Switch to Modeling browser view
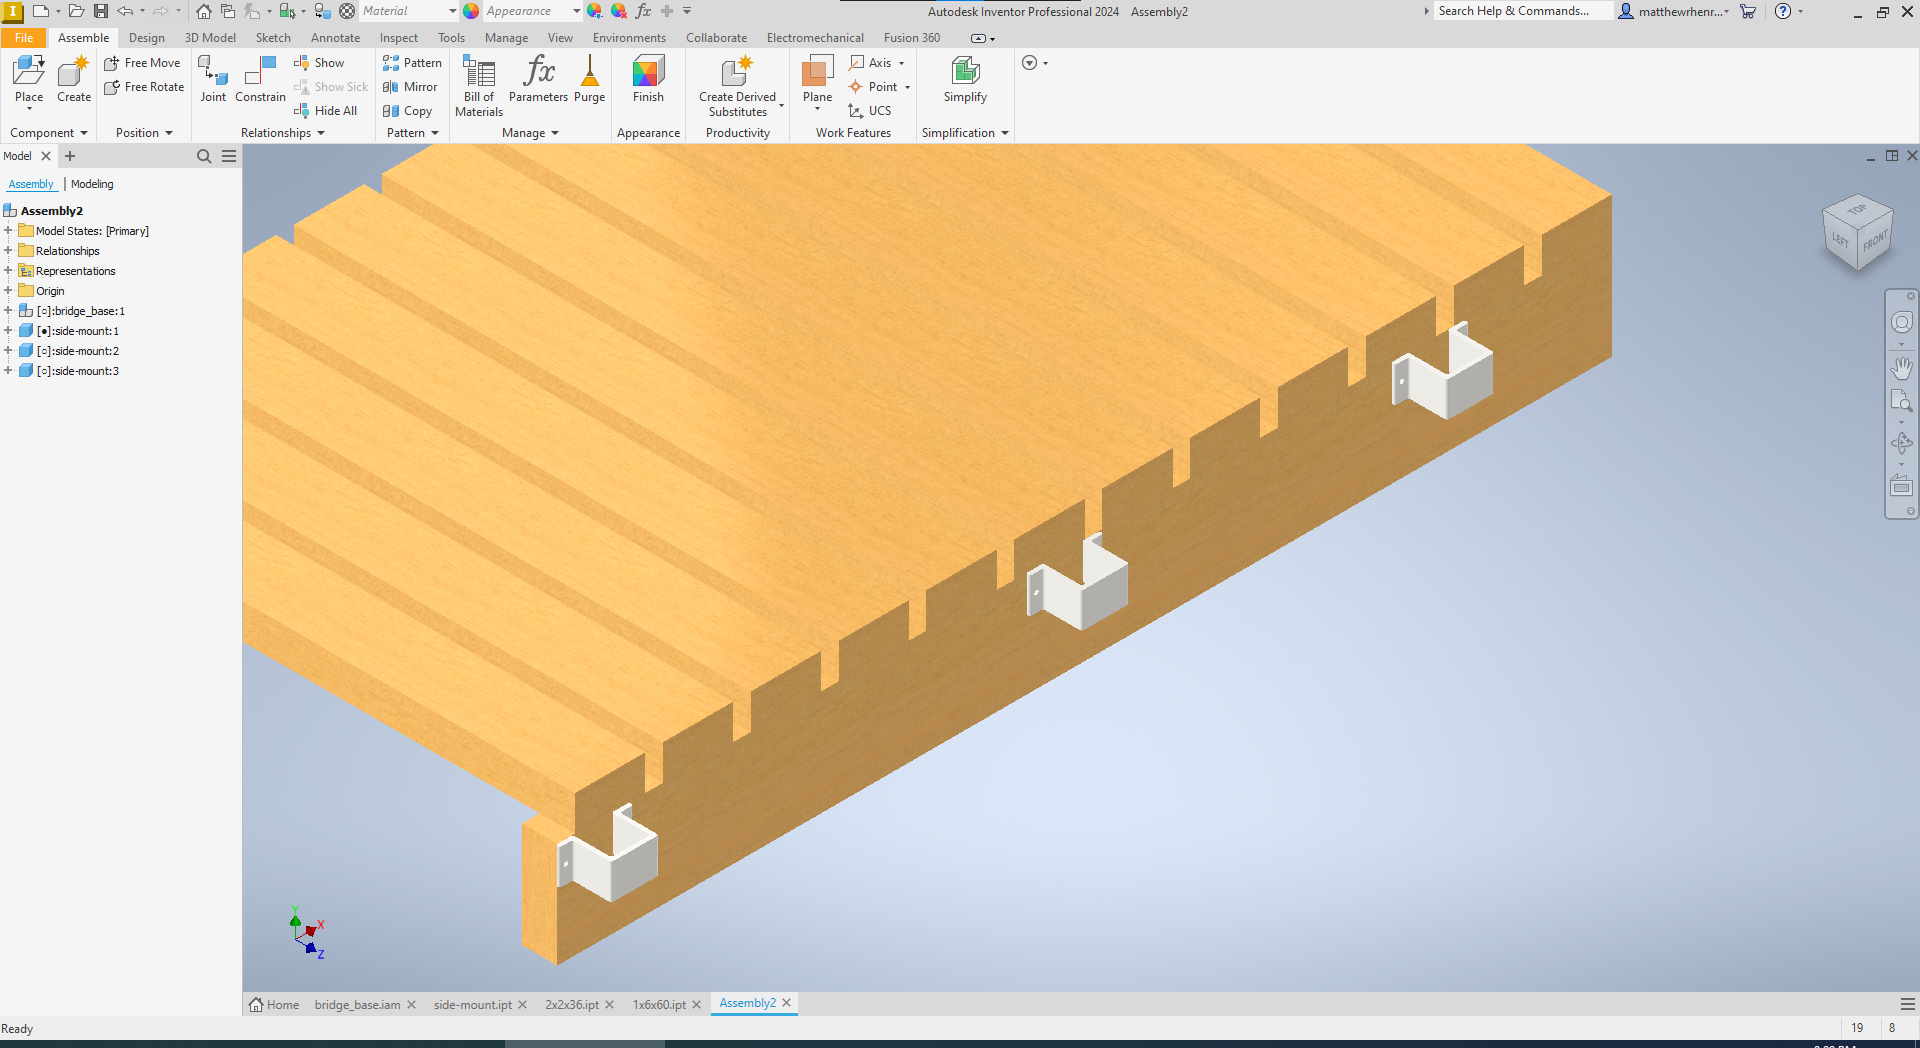The width and height of the screenshot is (1920, 1048). [92, 184]
